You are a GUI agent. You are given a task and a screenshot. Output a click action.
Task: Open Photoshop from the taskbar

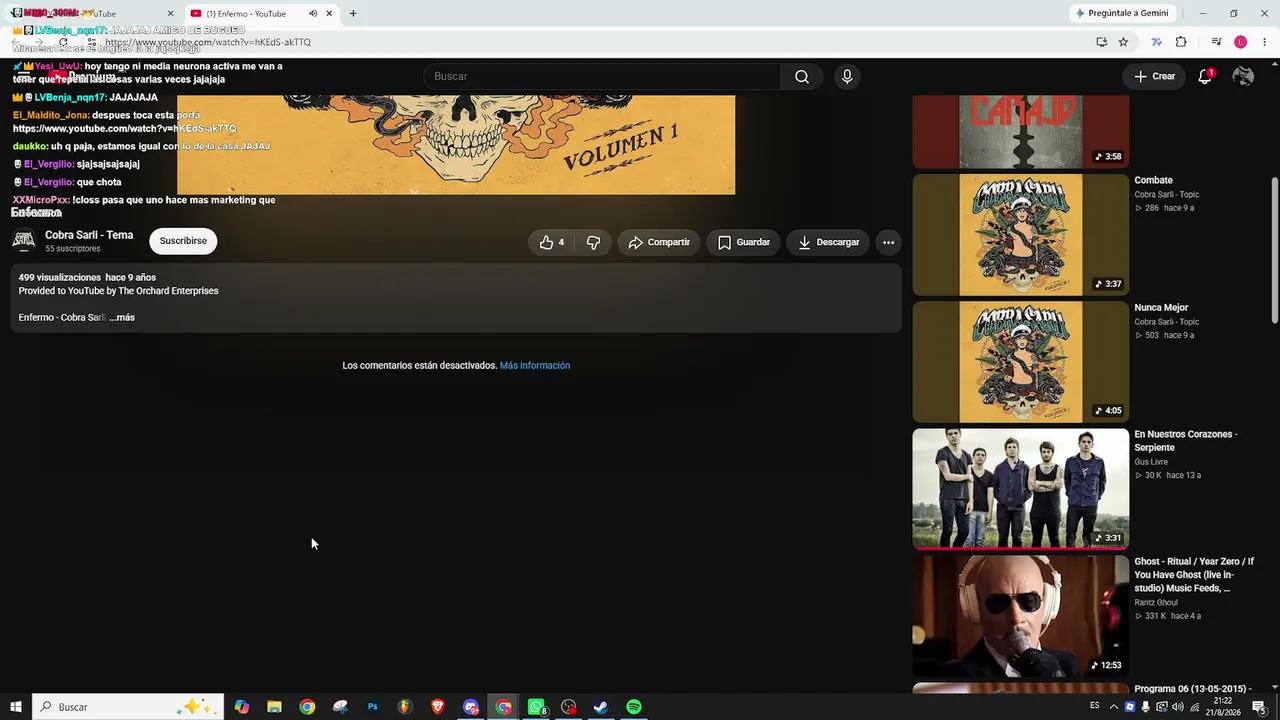[372, 707]
